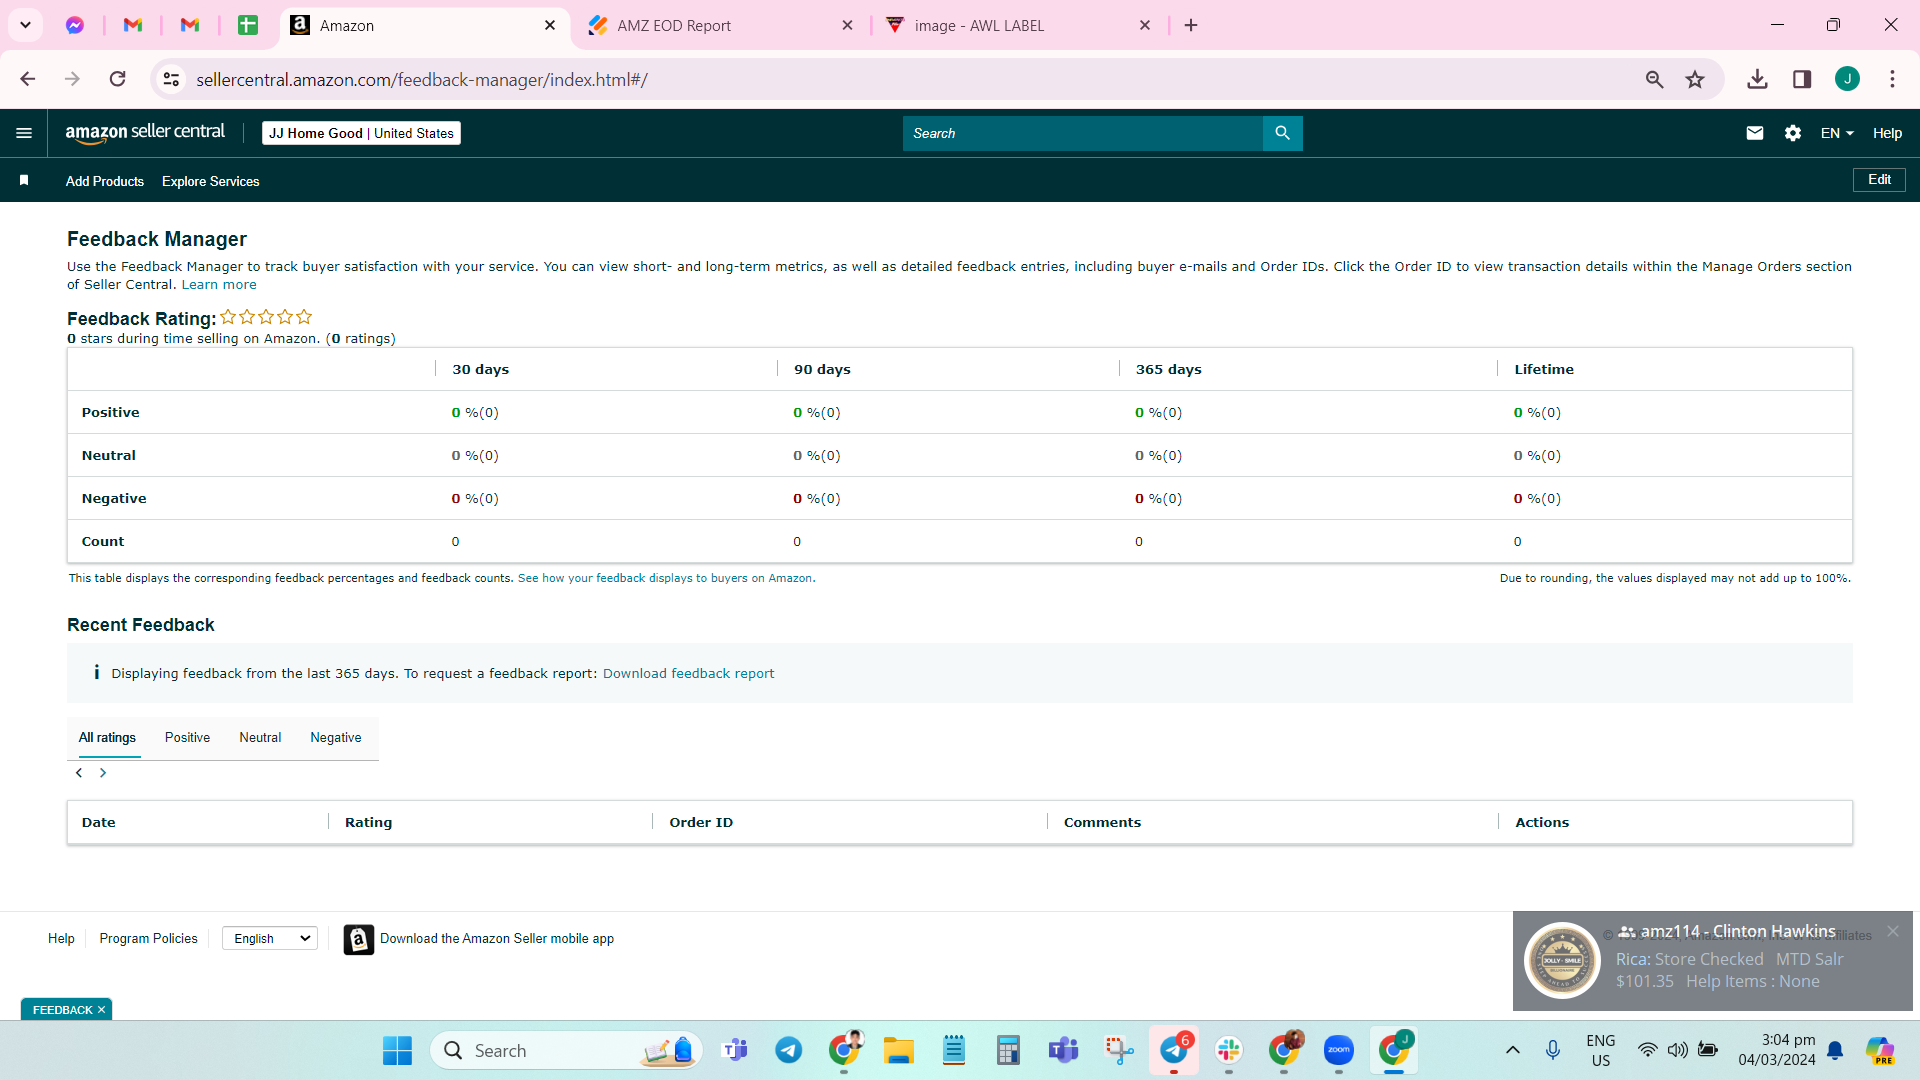This screenshot has height=1080, width=1920.
Task: View site information icon in address bar
Action: 172,79
